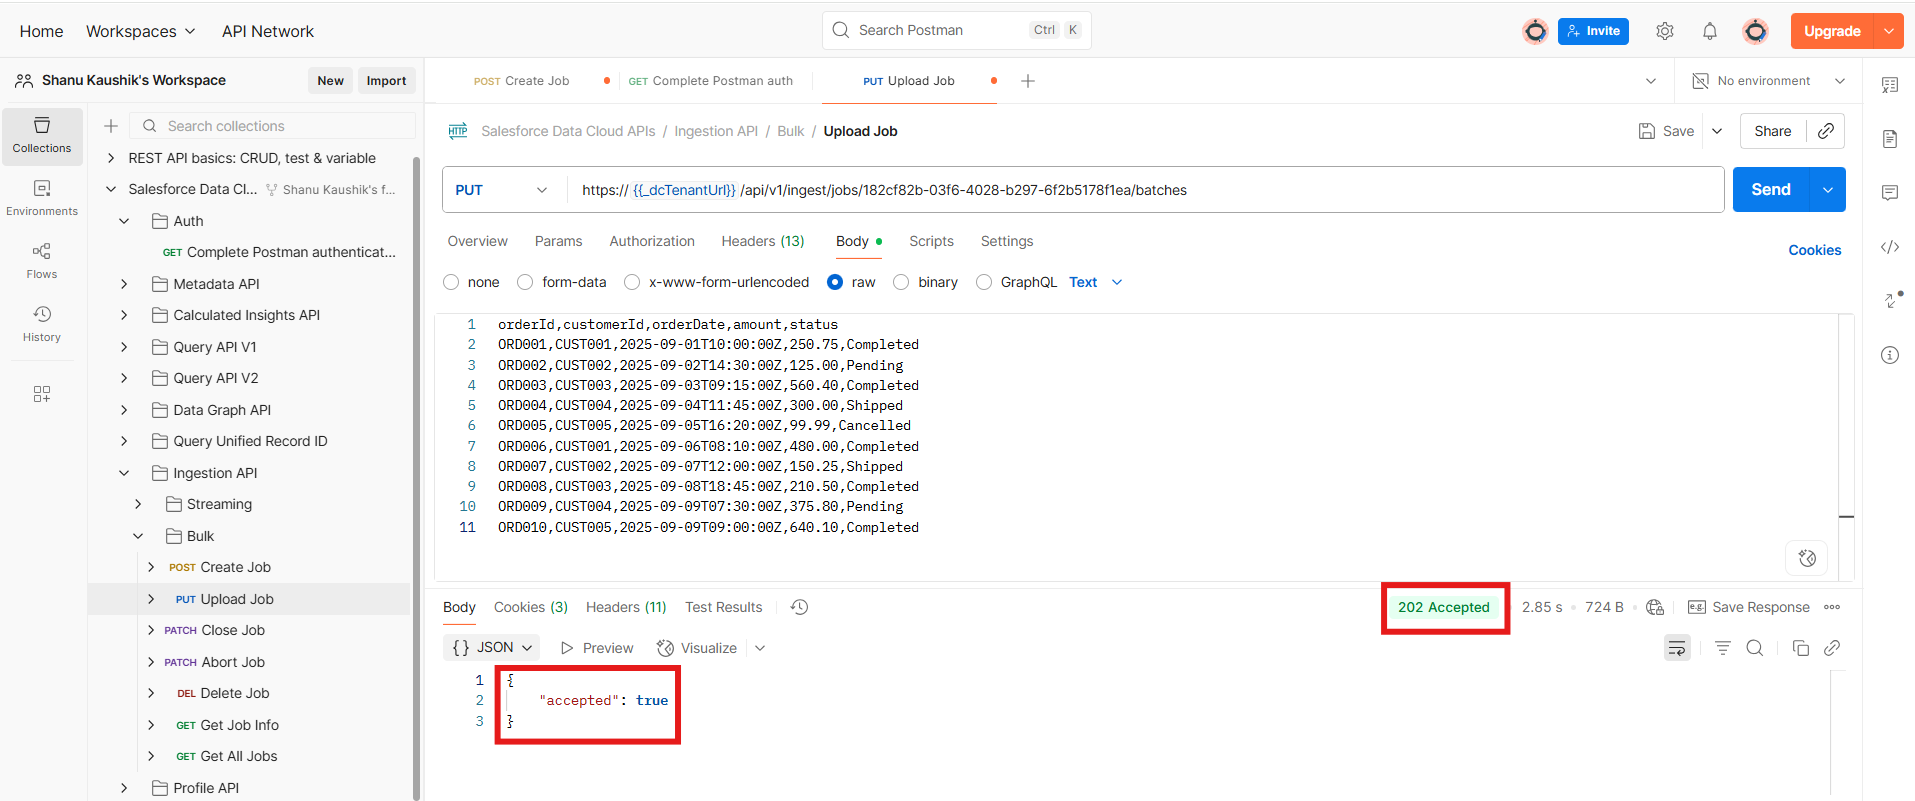Click the Search Postman field
This screenshot has width=1915, height=801.
[x=940, y=30]
